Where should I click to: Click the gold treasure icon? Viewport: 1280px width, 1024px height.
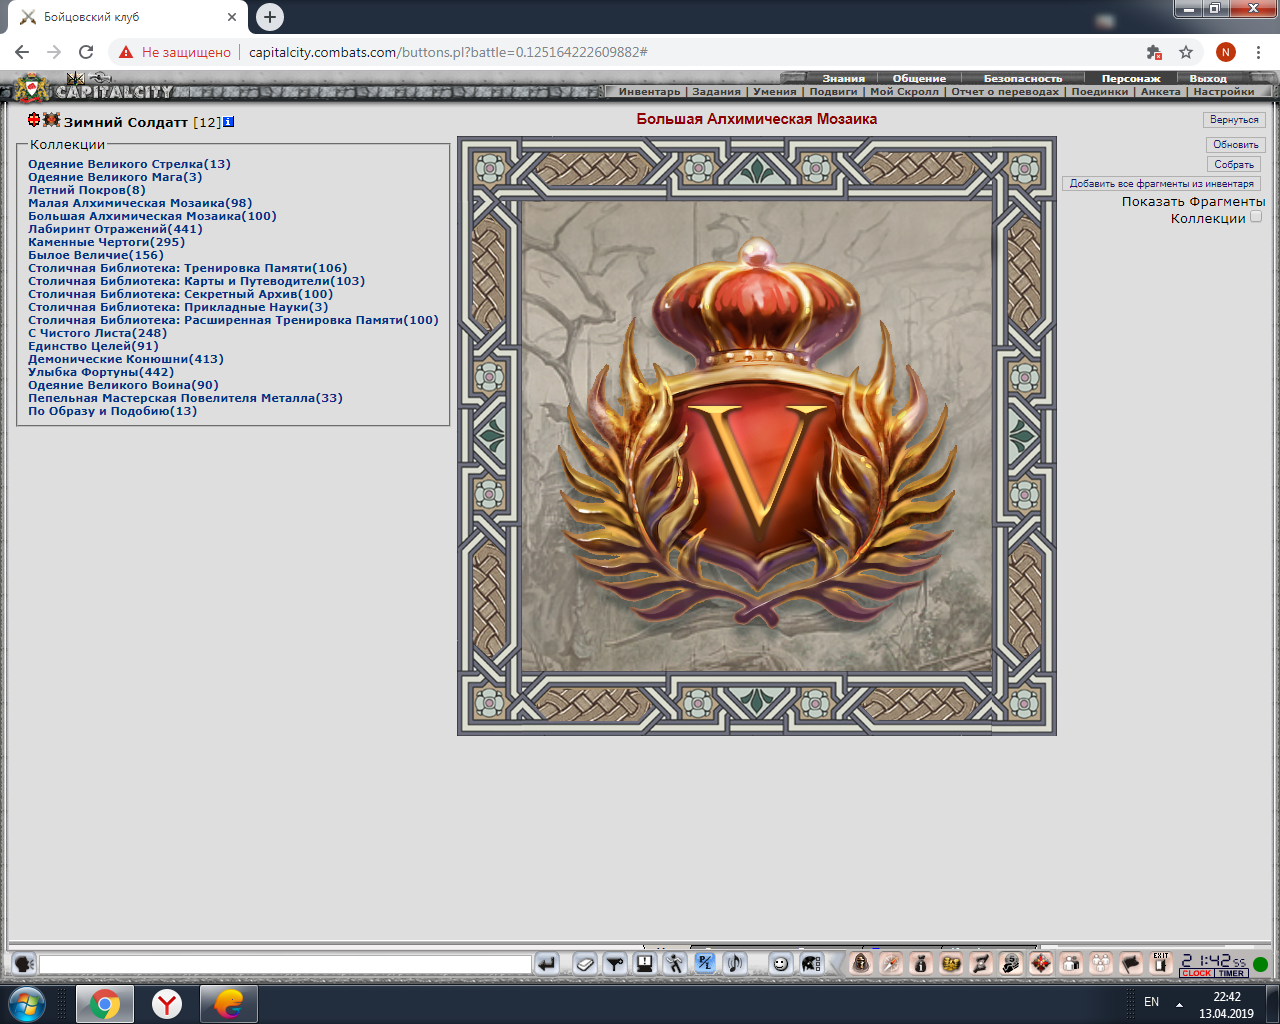pyautogui.click(x=951, y=964)
